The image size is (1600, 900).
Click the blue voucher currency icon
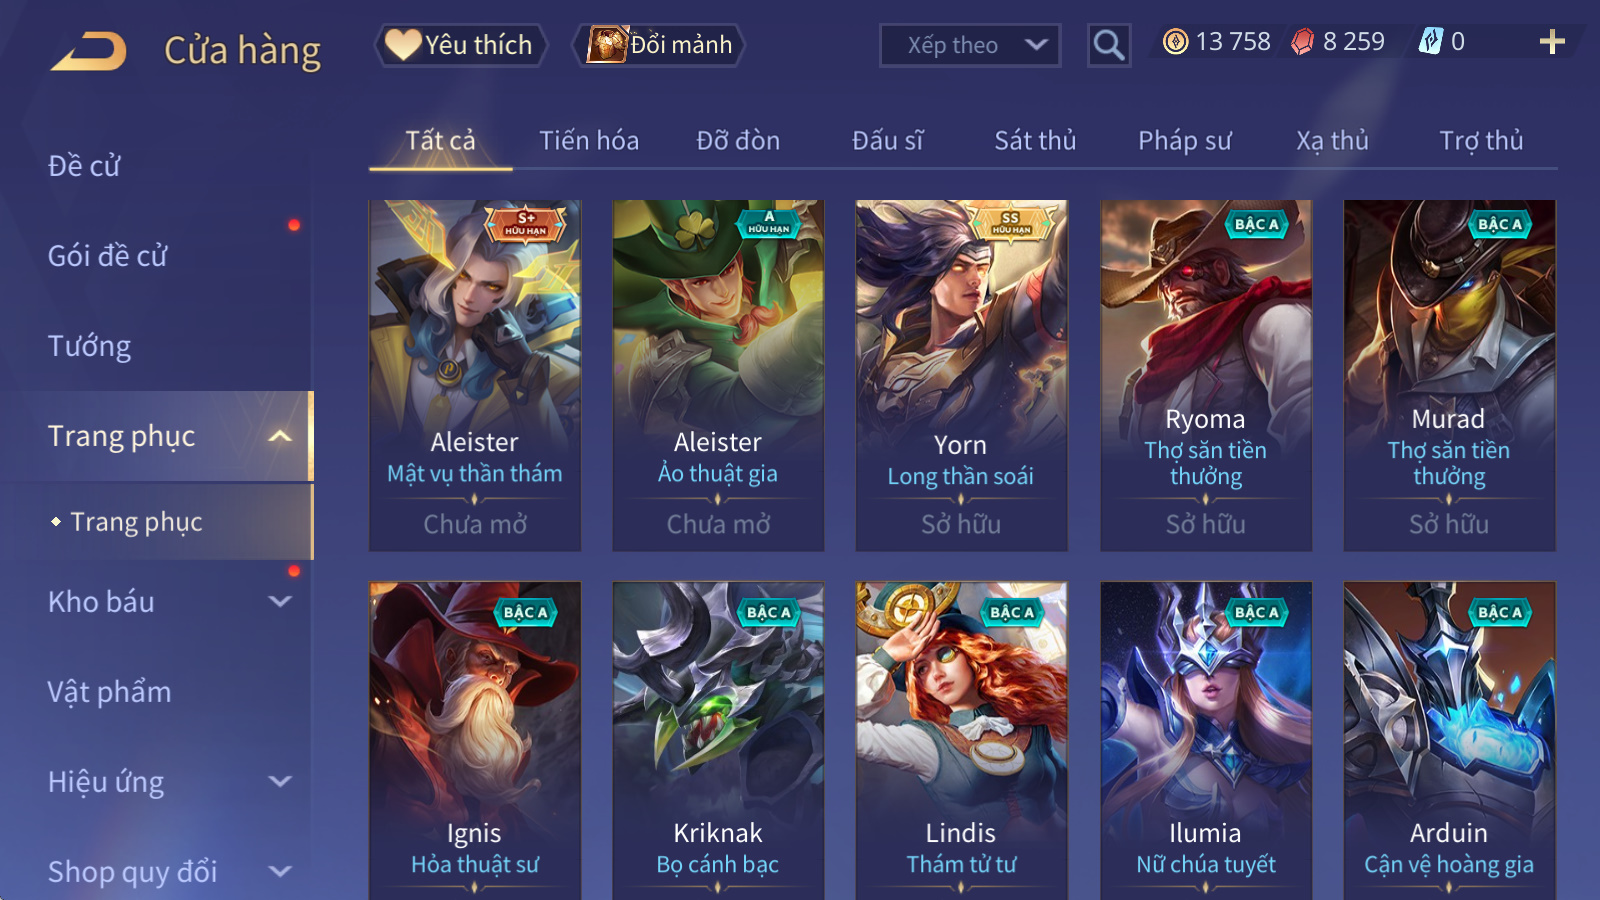coord(1431,41)
